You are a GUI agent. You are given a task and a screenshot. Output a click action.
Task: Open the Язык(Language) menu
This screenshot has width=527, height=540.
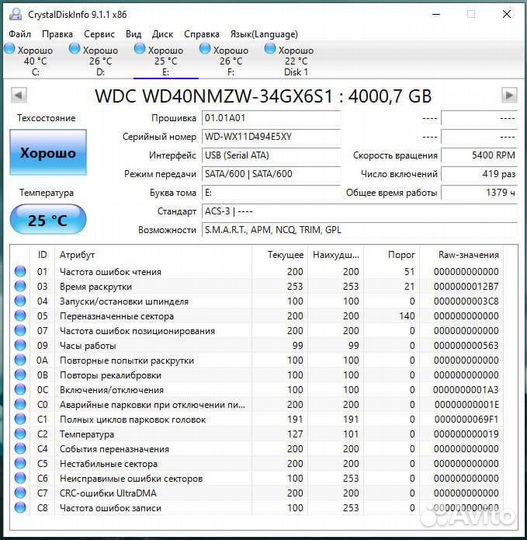click(x=264, y=34)
